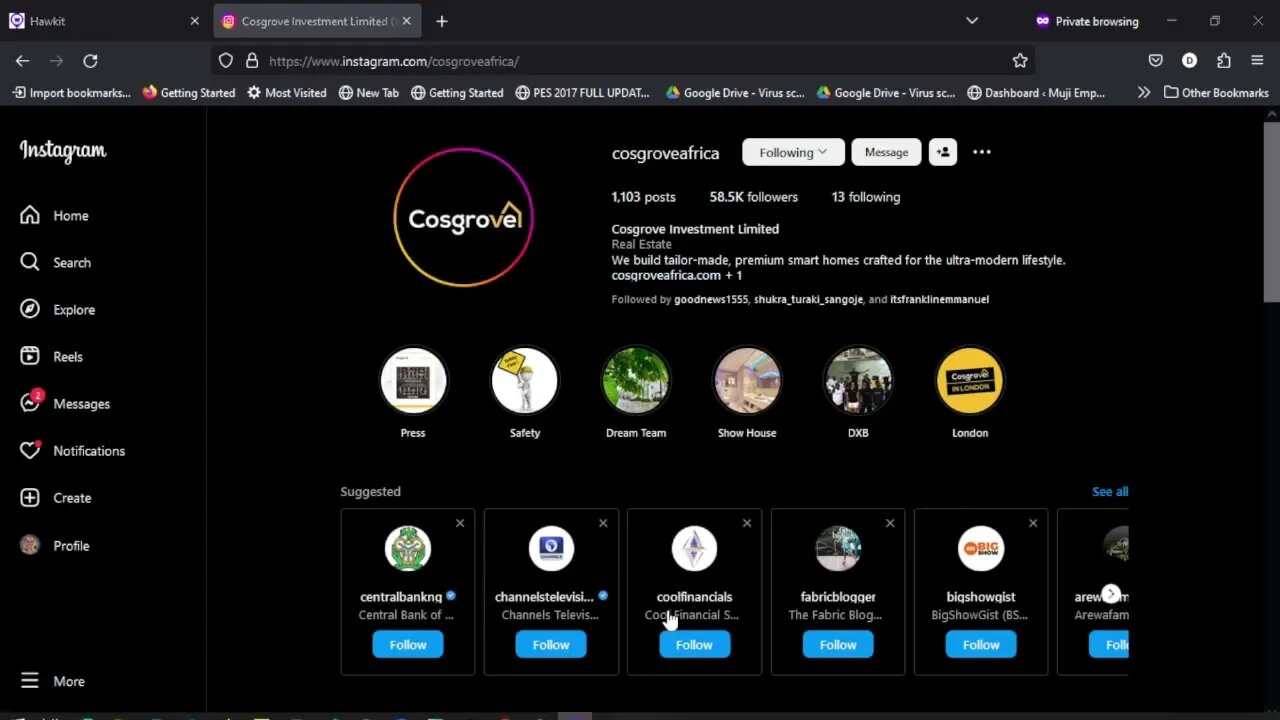Image resolution: width=1280 pixels, height=720 pixels.
Task: Open profile options three-dot menu
Action: tap(982, 152)
